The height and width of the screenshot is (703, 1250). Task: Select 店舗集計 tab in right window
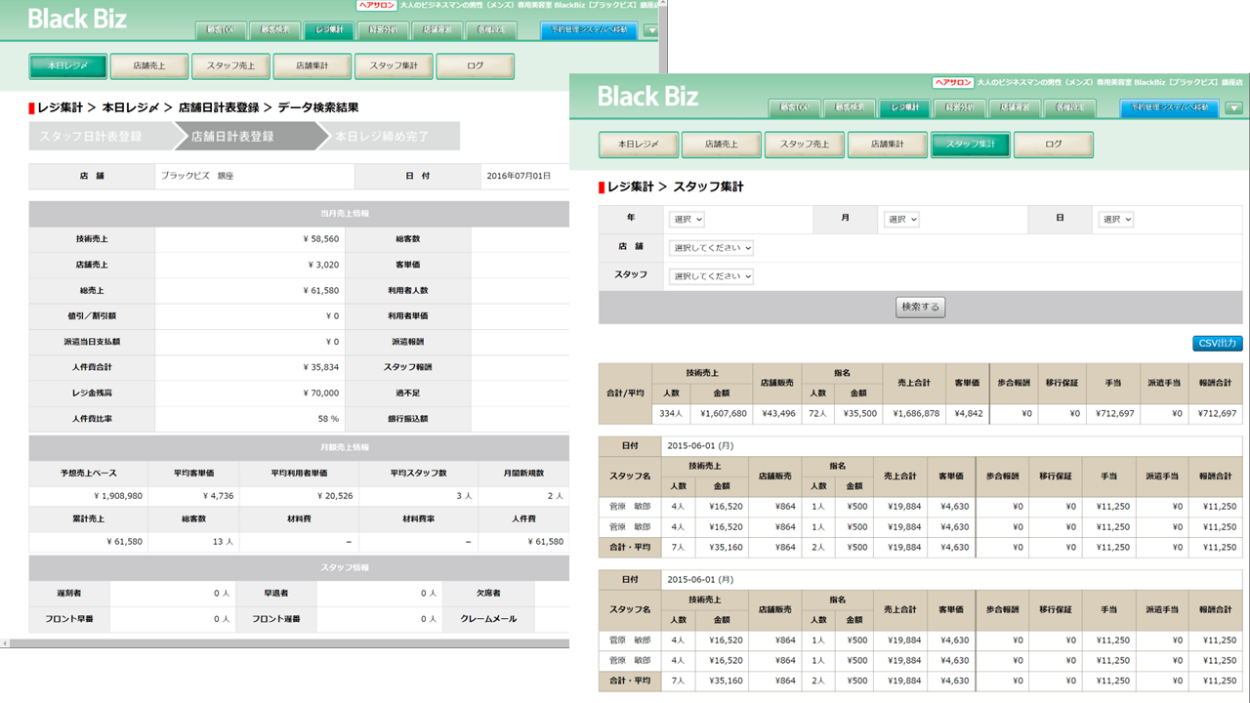(887, 145)
